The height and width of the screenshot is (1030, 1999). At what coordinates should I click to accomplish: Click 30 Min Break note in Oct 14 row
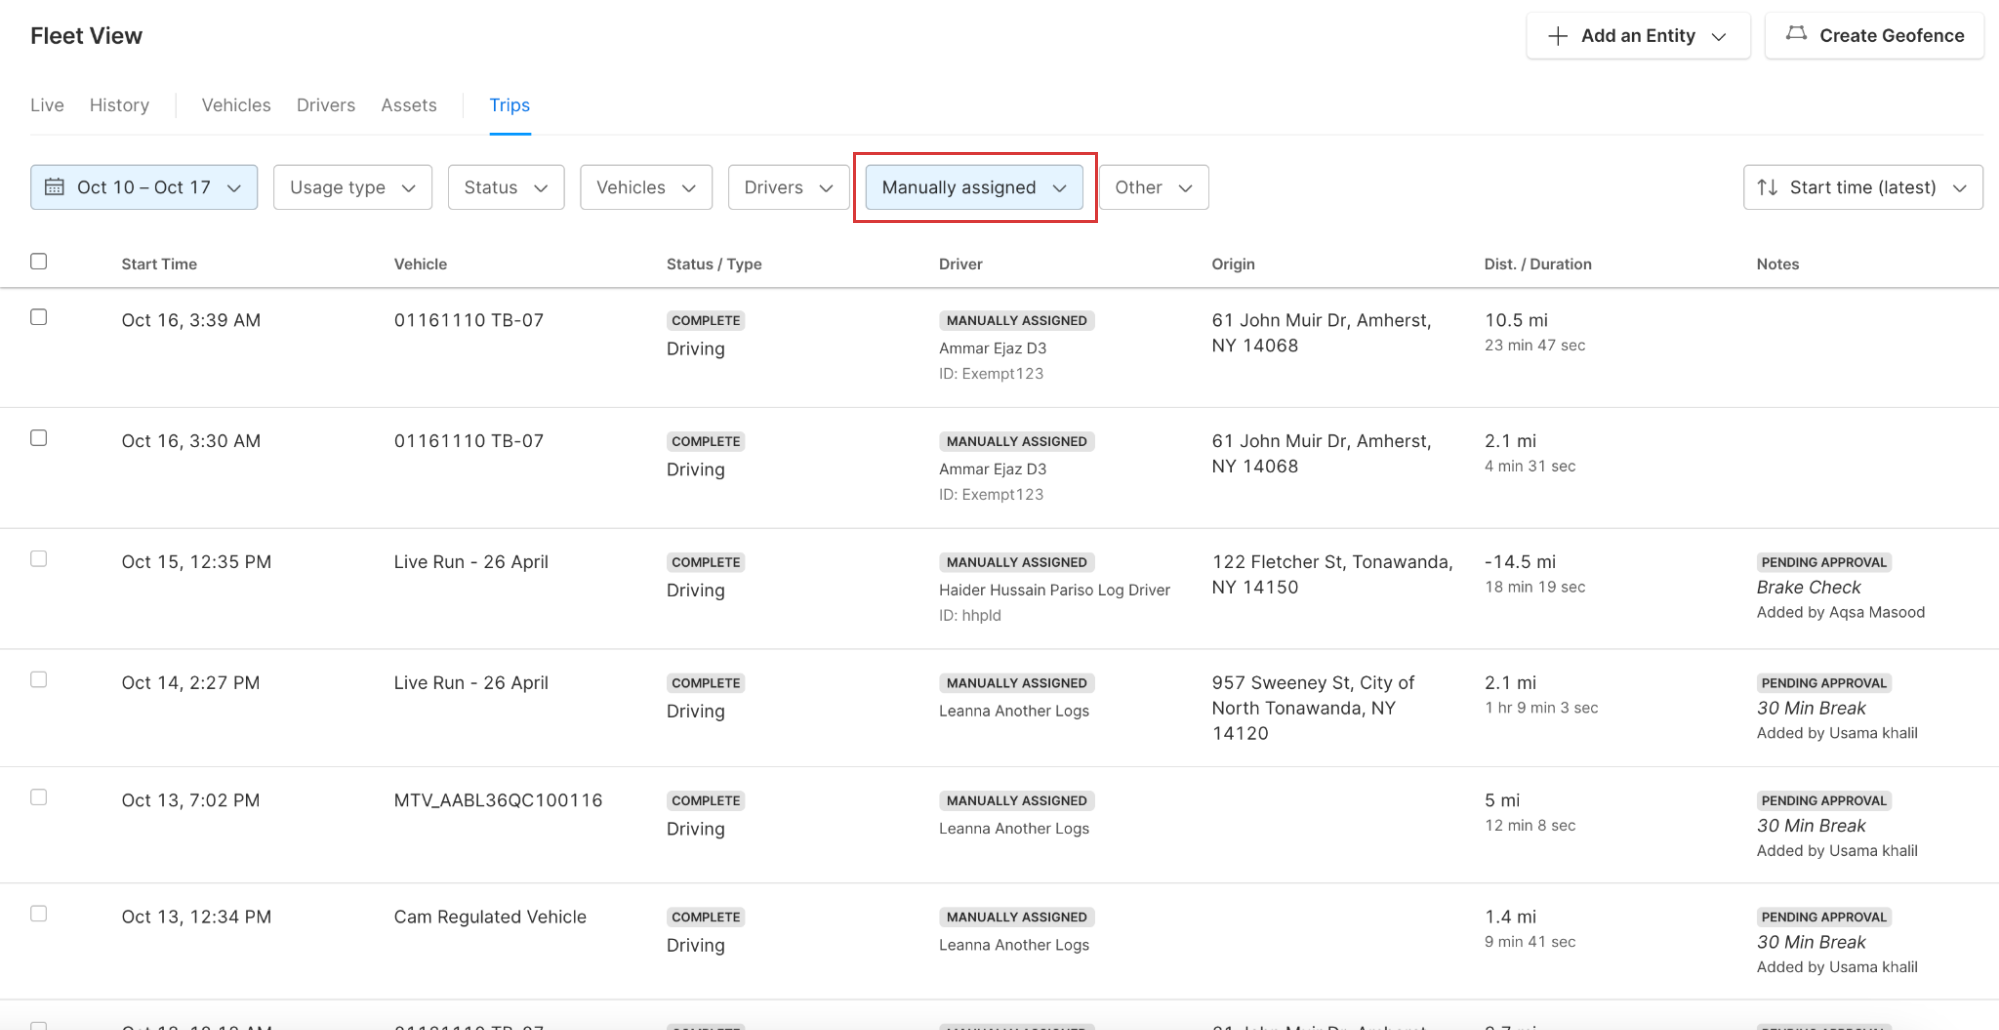(x=1811, y=708)
